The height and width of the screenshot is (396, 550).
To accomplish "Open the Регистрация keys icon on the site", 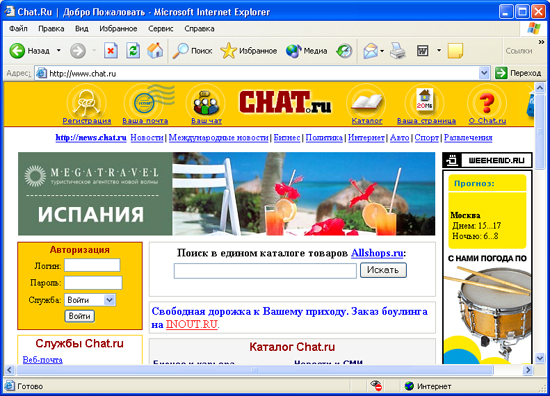I will click(86, 103).
